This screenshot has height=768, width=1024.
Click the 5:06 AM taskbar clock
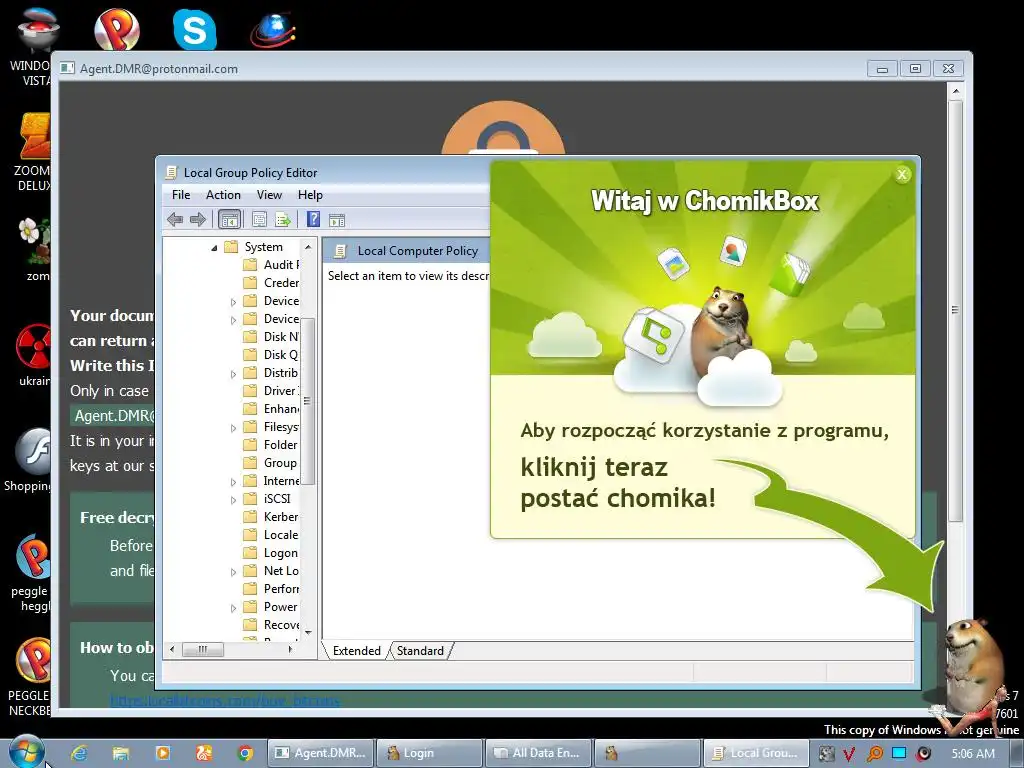[973, 754]
